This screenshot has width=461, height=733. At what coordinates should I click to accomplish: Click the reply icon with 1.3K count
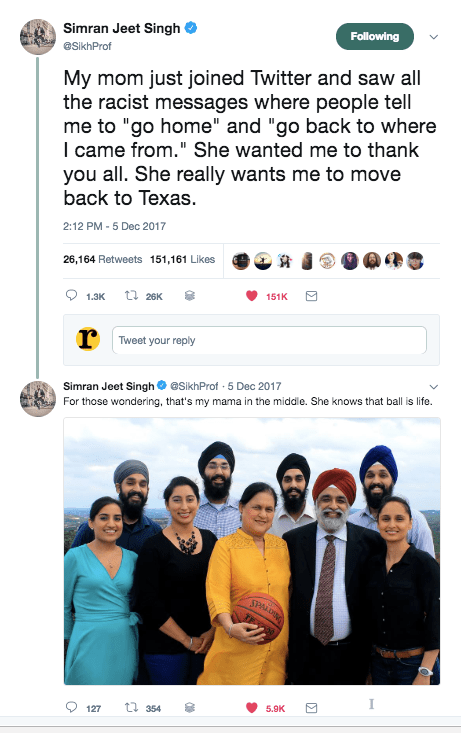[71, 295]
